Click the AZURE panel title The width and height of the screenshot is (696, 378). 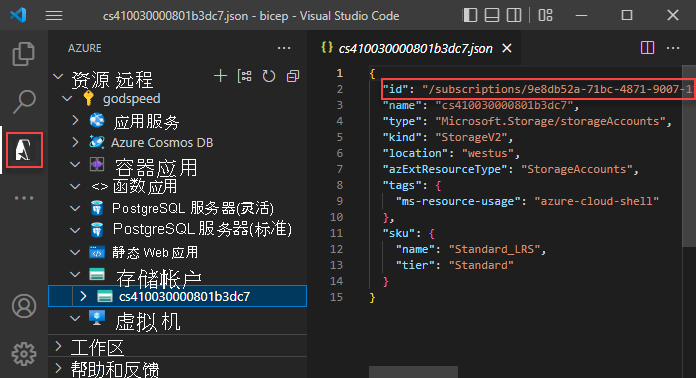click(85, 48)
